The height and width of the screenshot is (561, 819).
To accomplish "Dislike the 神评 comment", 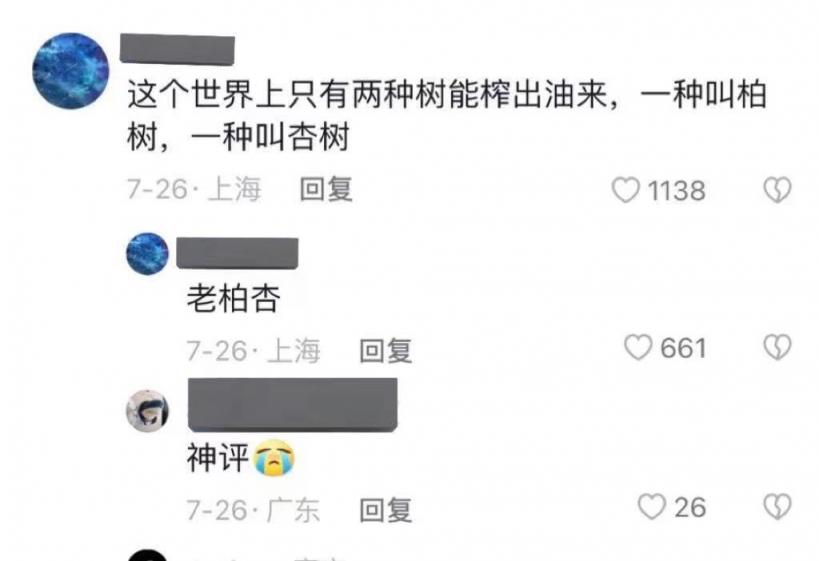I will click(777, 507).
